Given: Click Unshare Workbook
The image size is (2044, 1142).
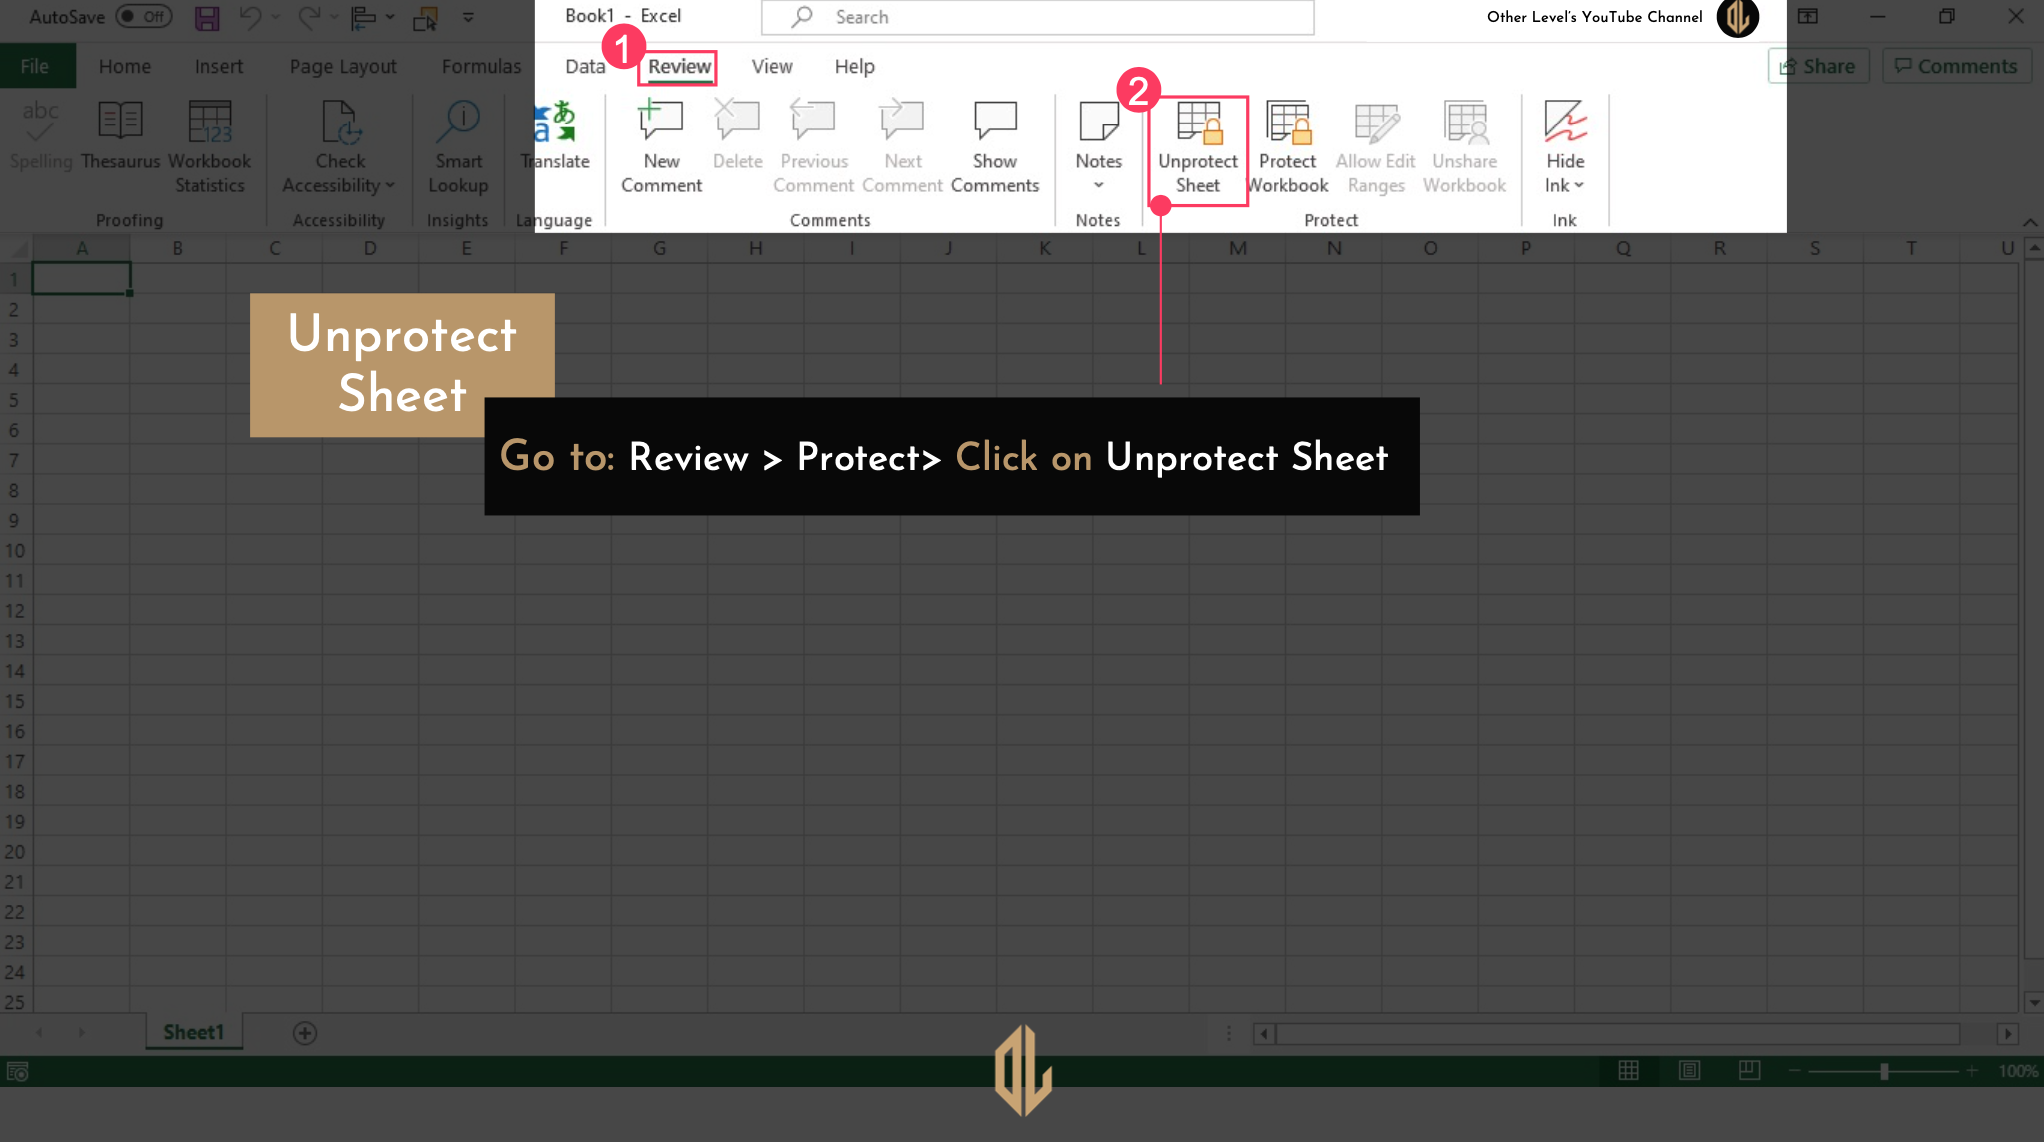Looking at the screenshot, I should point(1464,146).
